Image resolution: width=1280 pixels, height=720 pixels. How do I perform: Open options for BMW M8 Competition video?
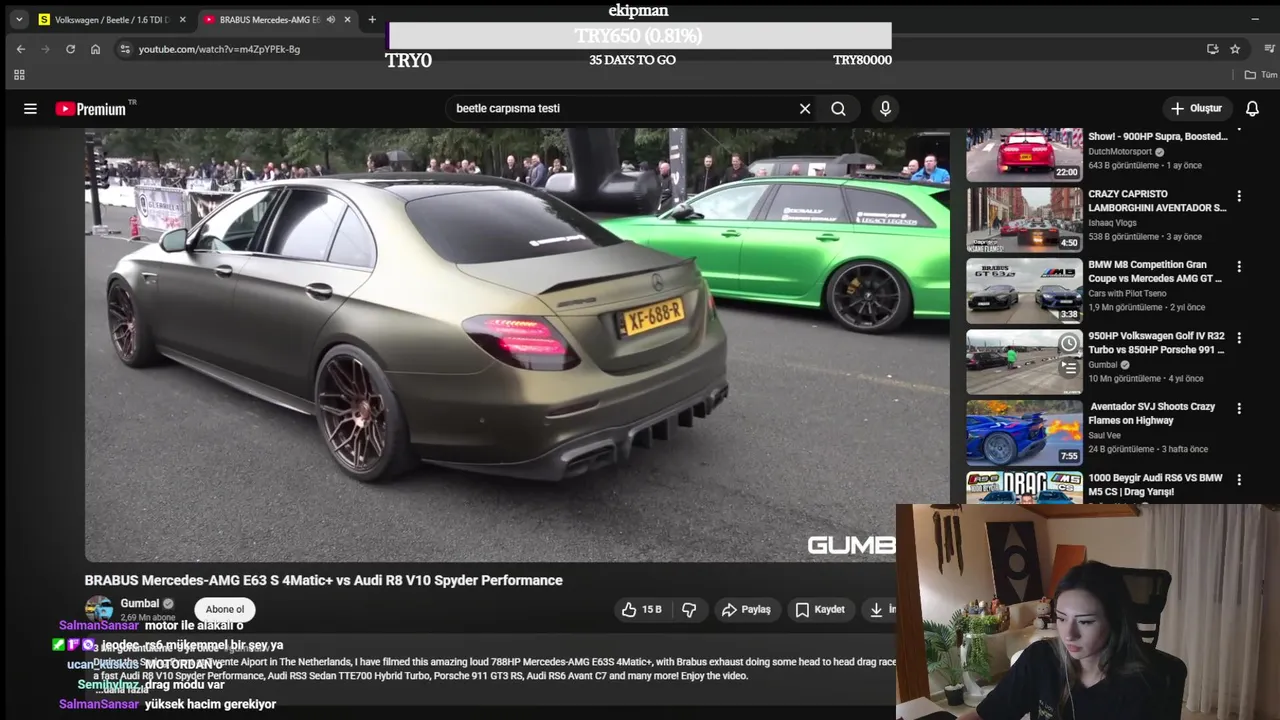[x=1239, y=267]
